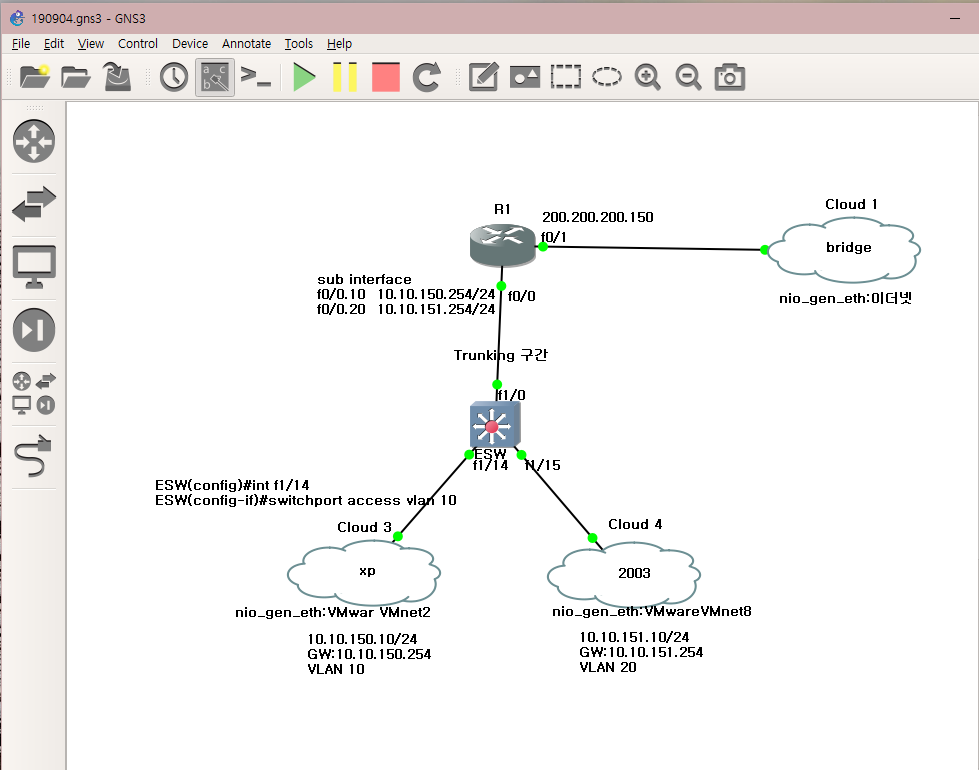Click the Zoom in magnifier icon

pos(647,77)
